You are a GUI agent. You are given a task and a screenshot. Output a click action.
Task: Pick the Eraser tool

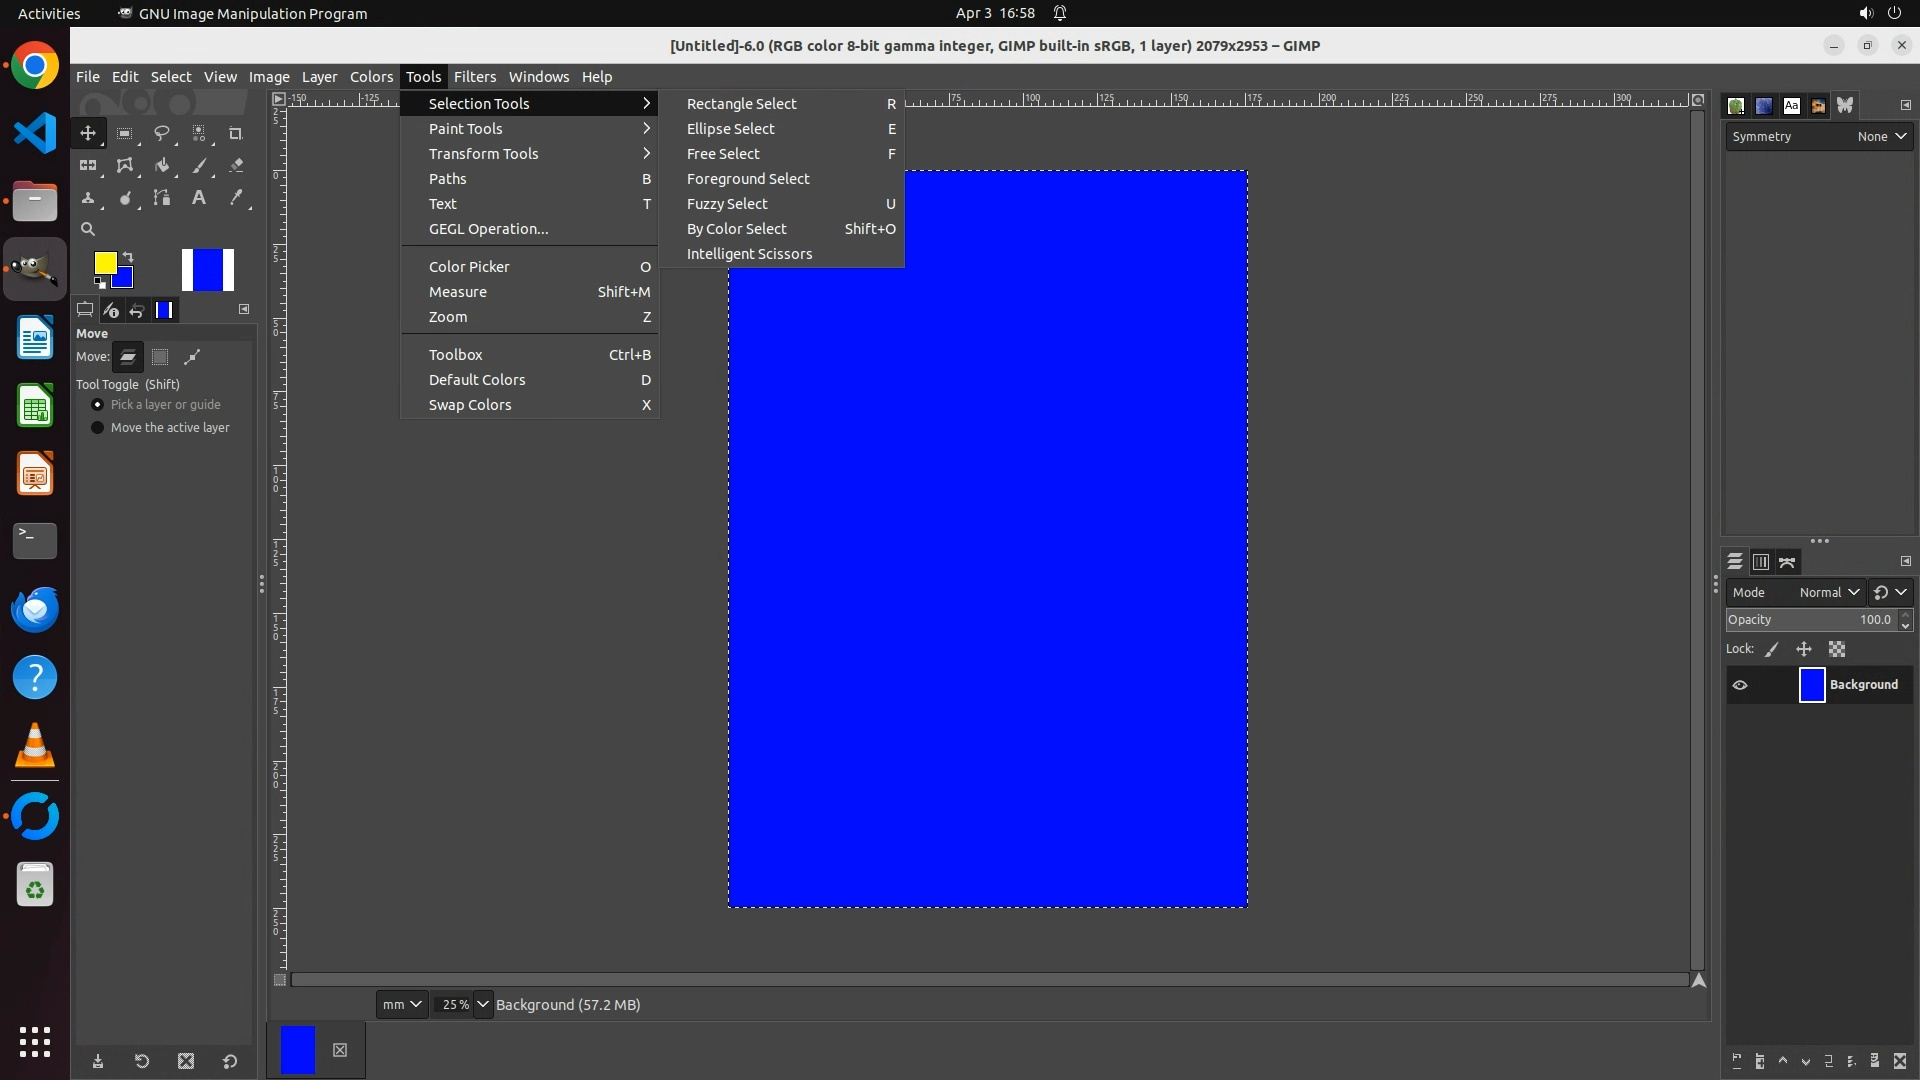[x=236, y=166]
